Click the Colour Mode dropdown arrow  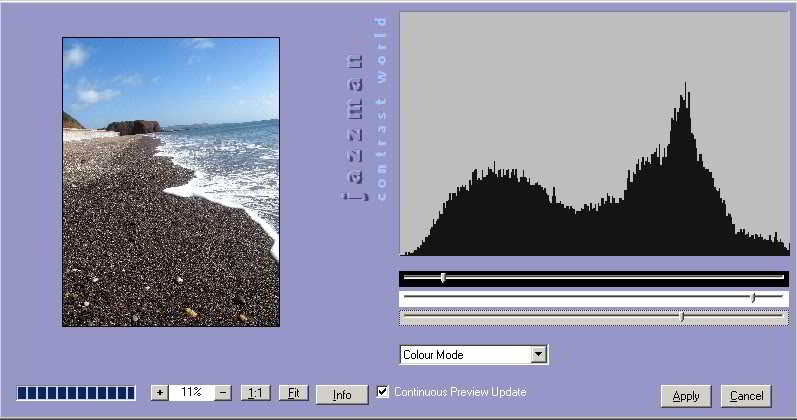point(539,354)
